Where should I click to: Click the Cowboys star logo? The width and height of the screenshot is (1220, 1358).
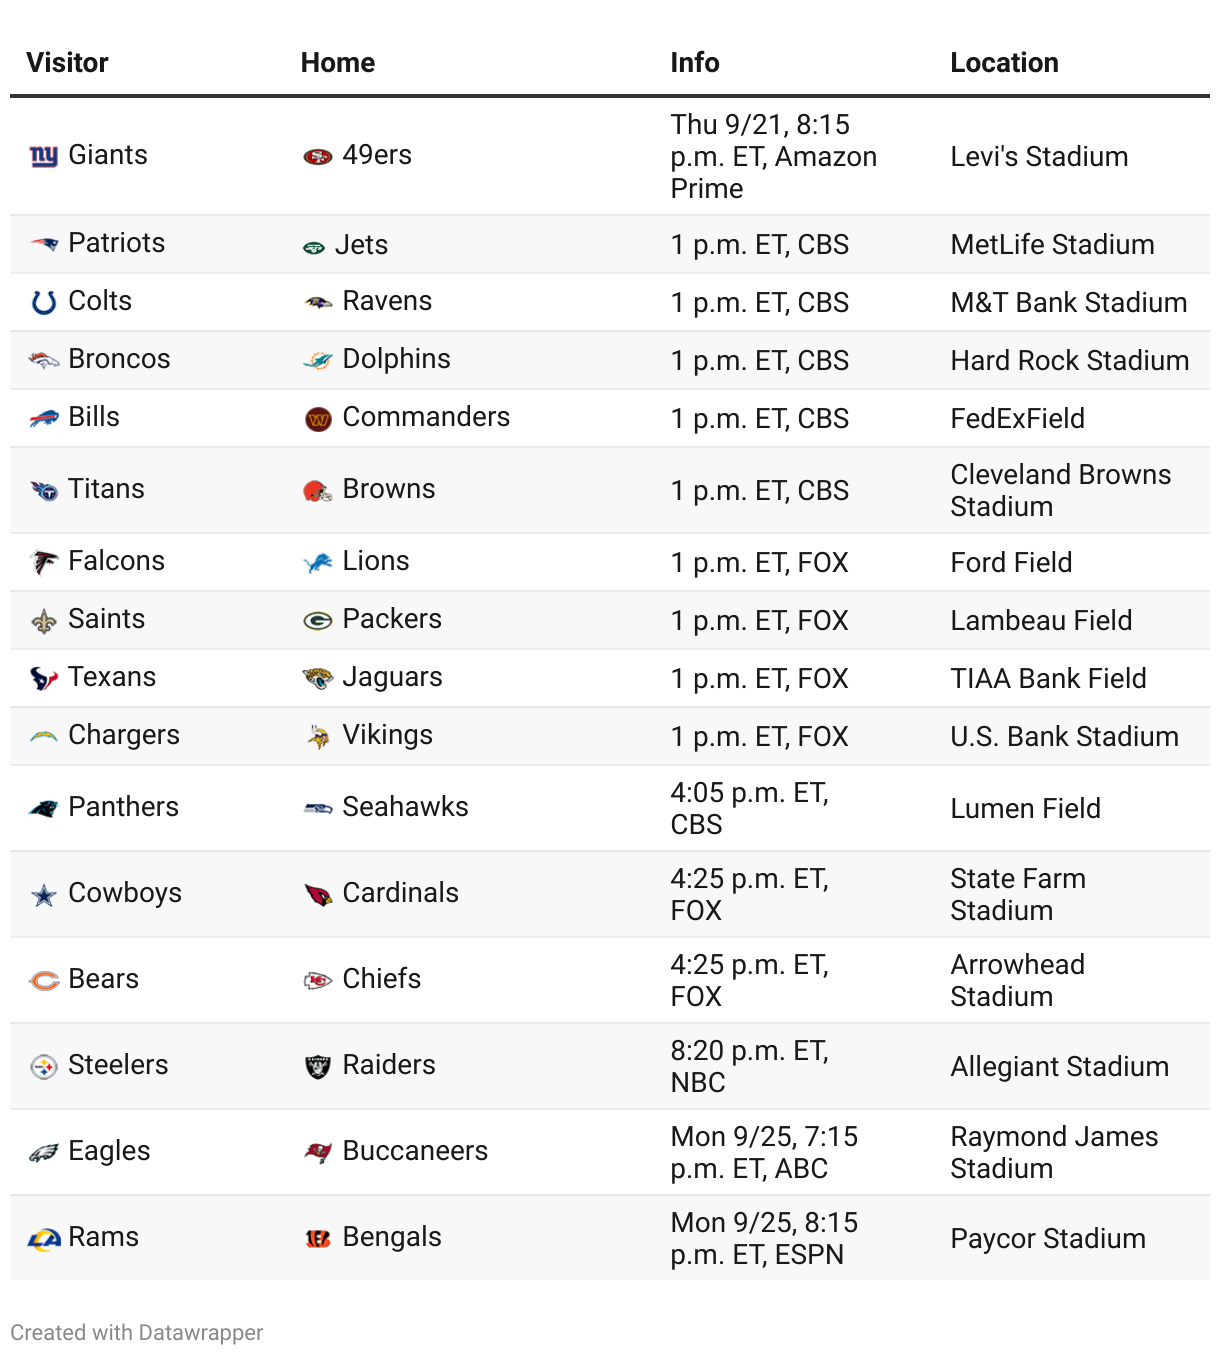pos(44,895)
